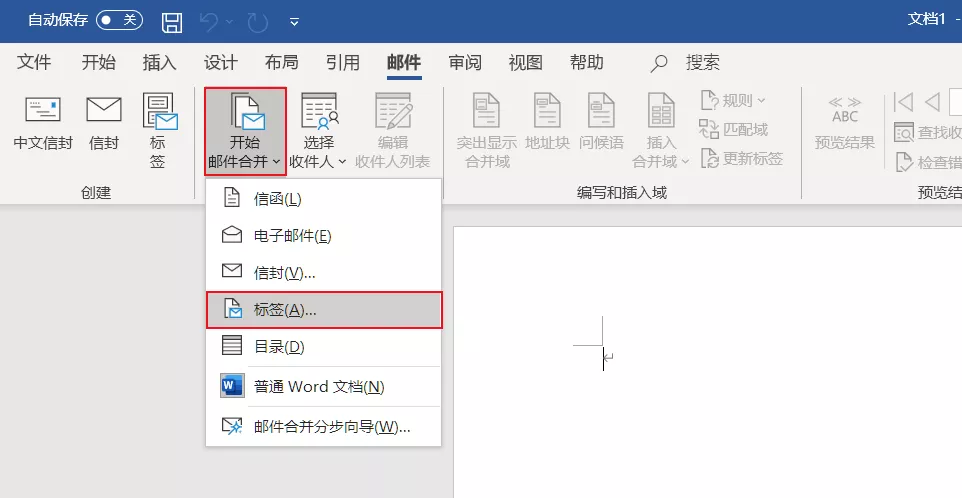The width and height of the screenshot is (962, 498).
Task: Switch to the 视图 ribbon tab
Action: (525, 62)
